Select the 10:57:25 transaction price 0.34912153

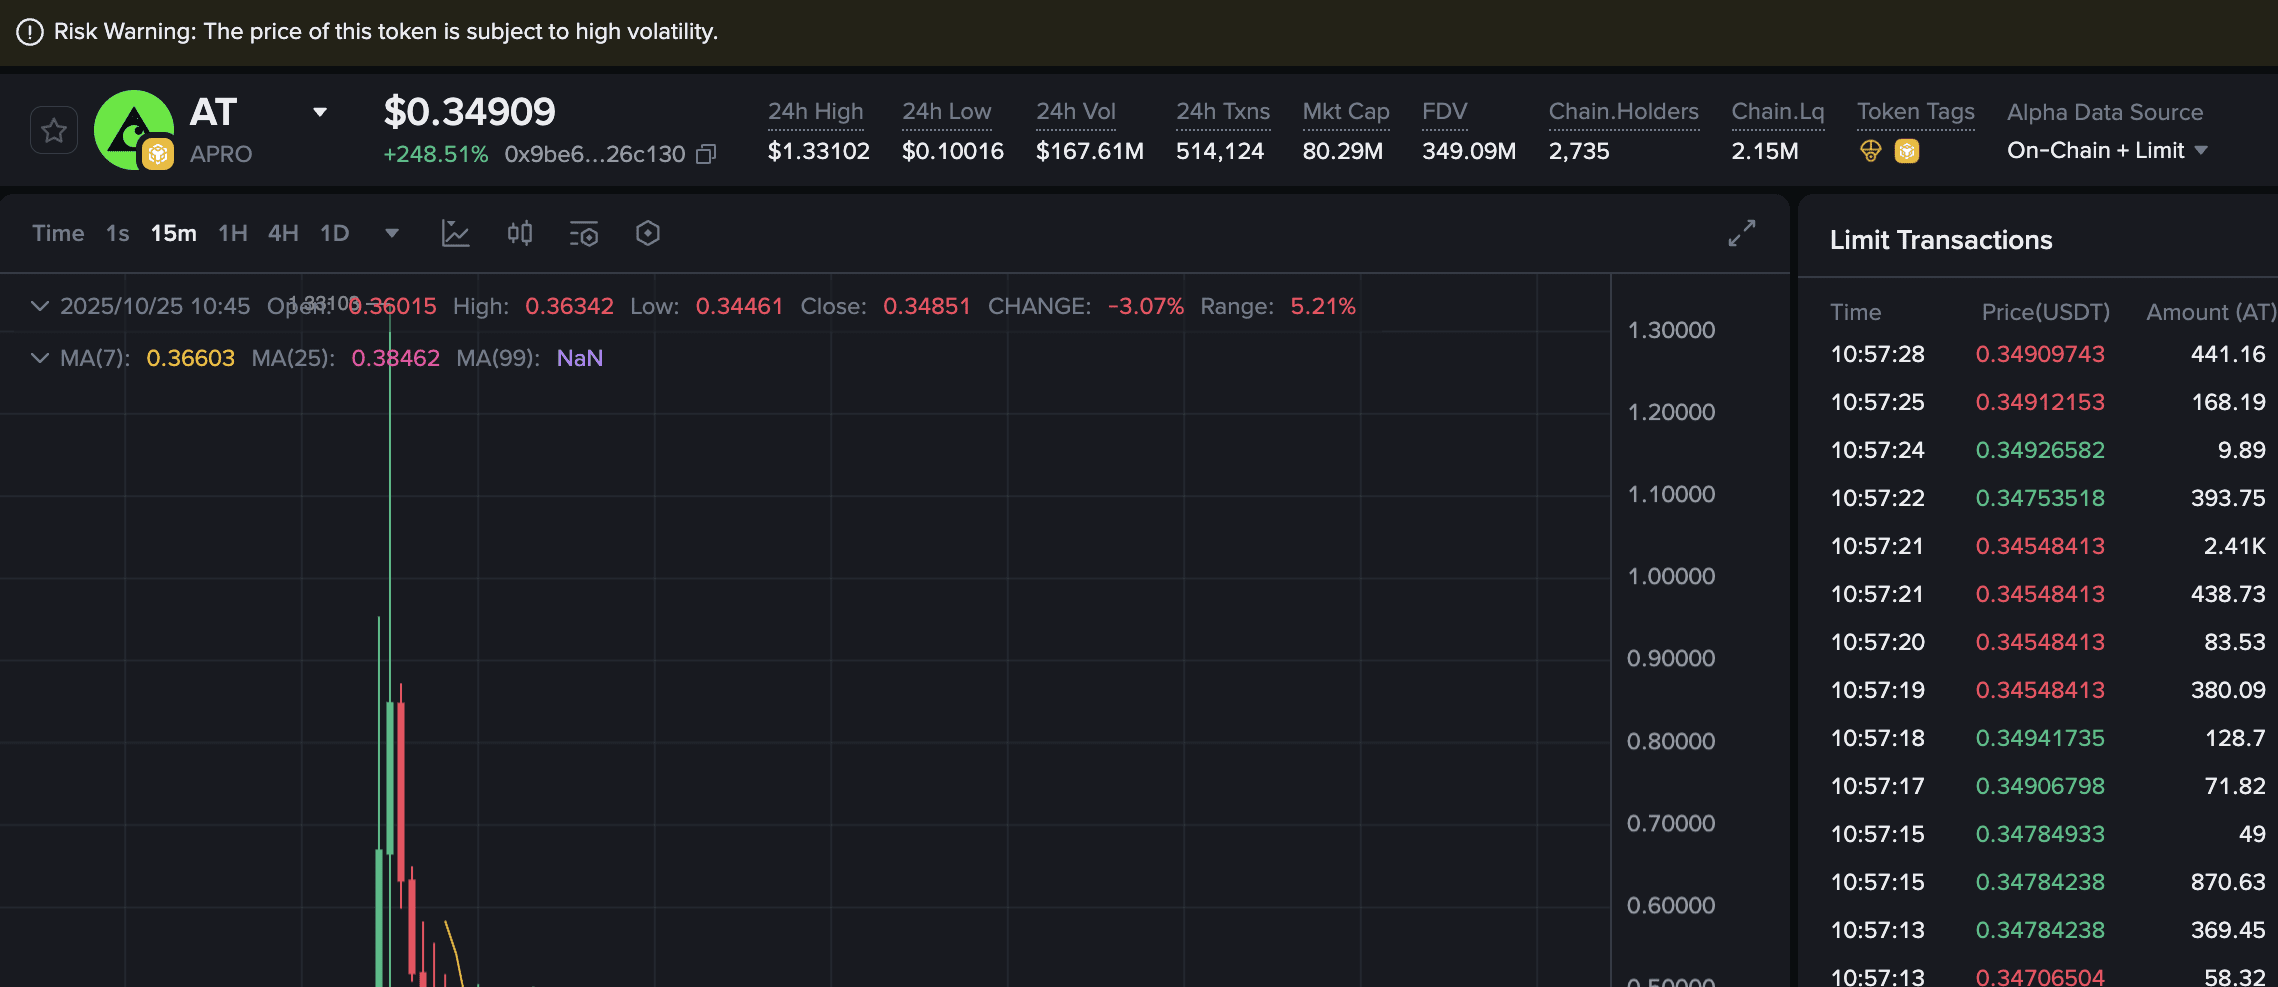coord(2040,402)
